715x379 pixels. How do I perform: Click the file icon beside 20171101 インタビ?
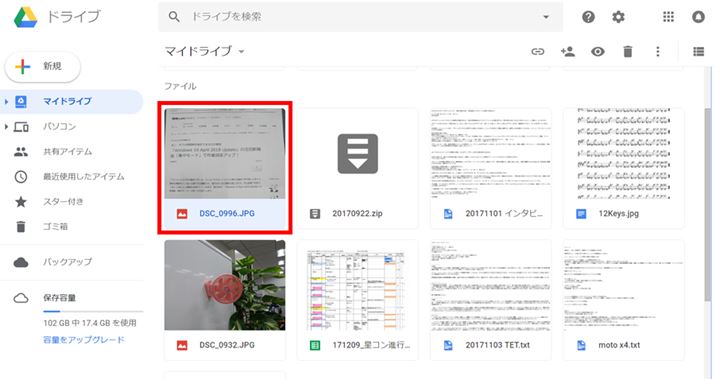(x=448, y=213)
